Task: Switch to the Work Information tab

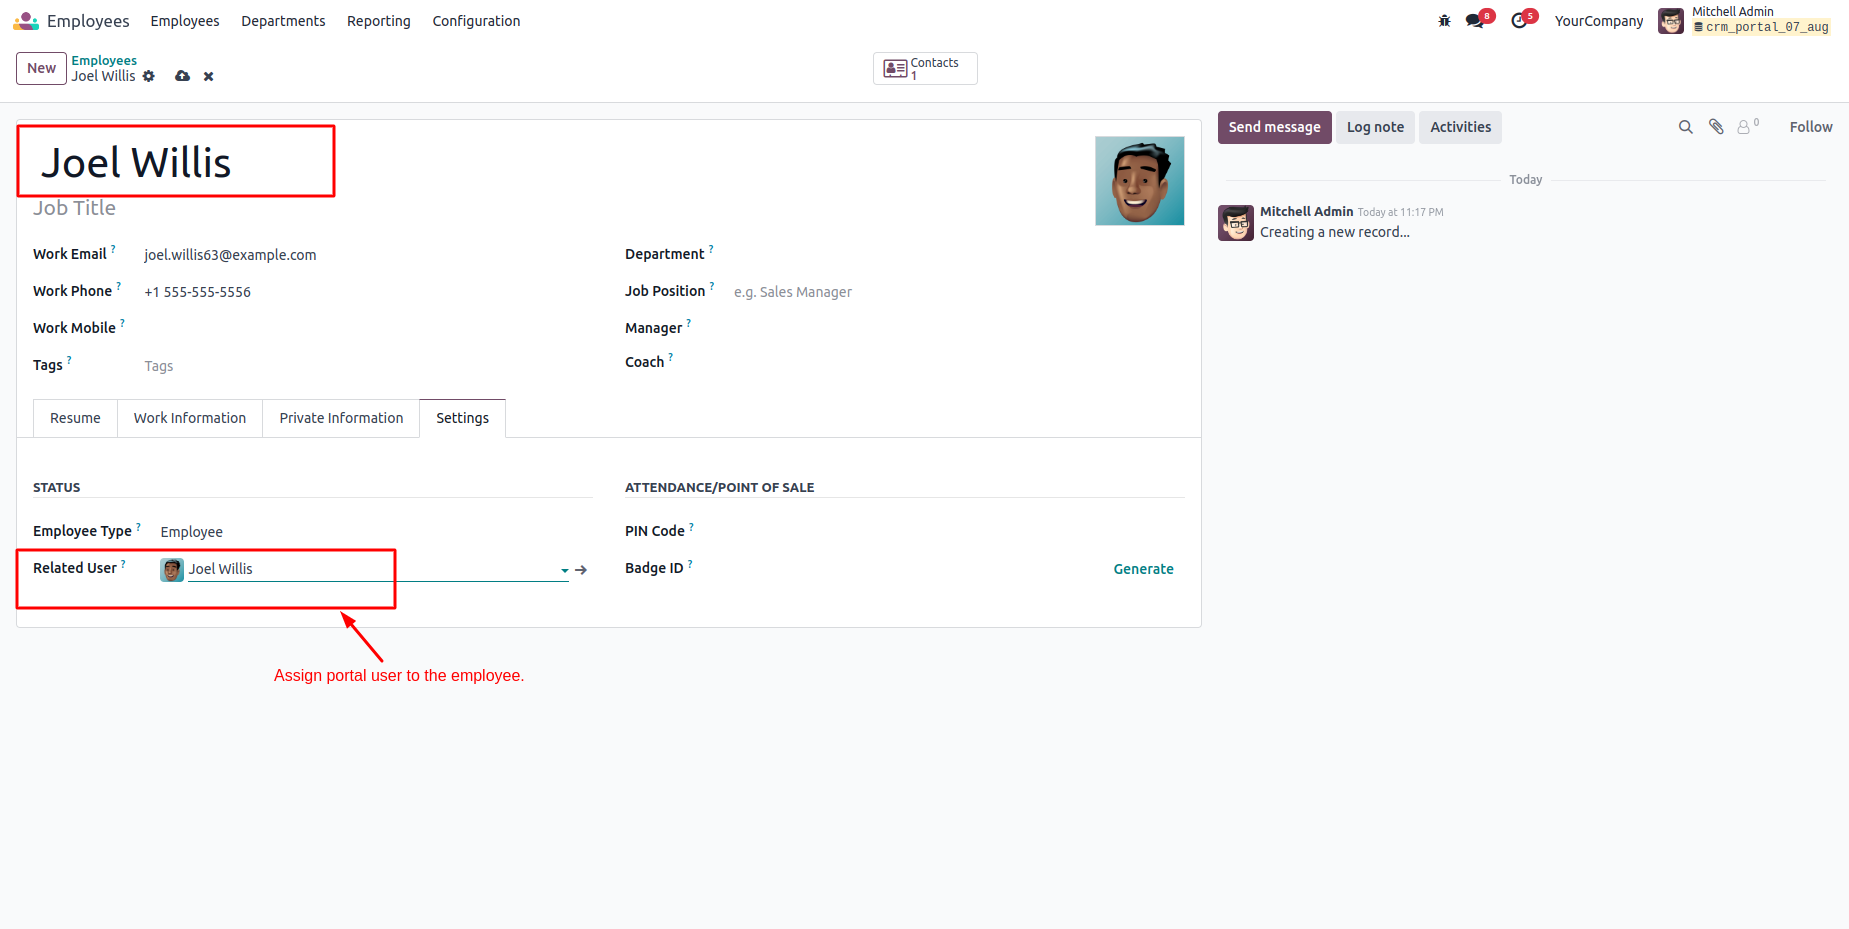Action: [x=189, y=418]
